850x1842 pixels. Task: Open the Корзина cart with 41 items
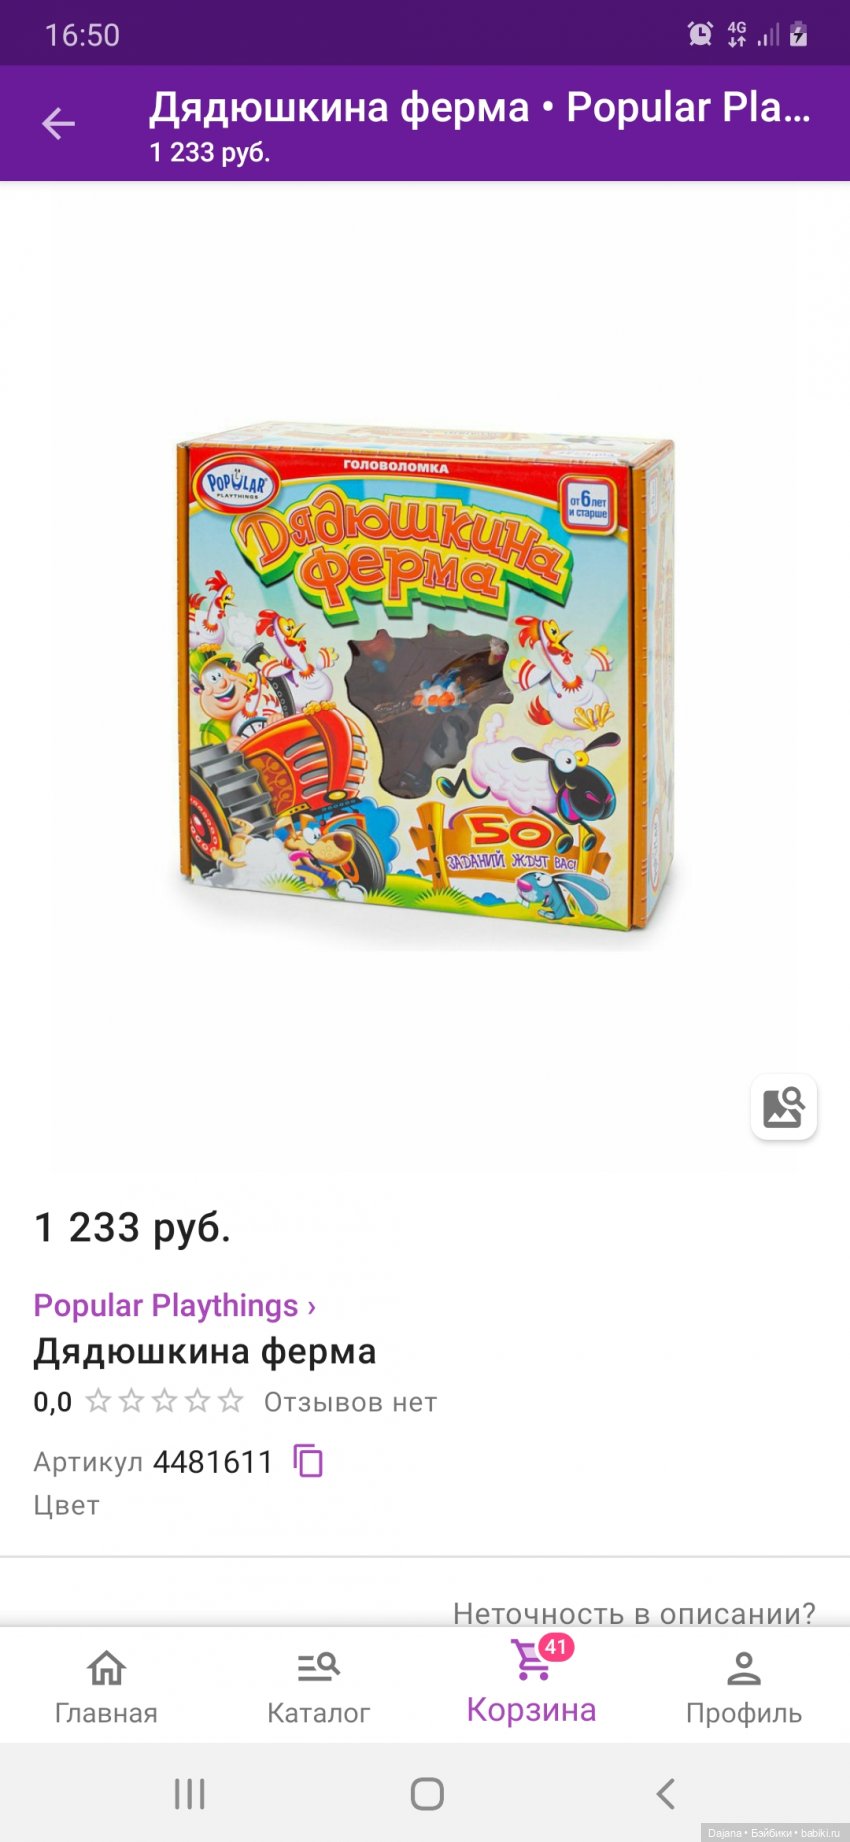(x=531, y=1683)
